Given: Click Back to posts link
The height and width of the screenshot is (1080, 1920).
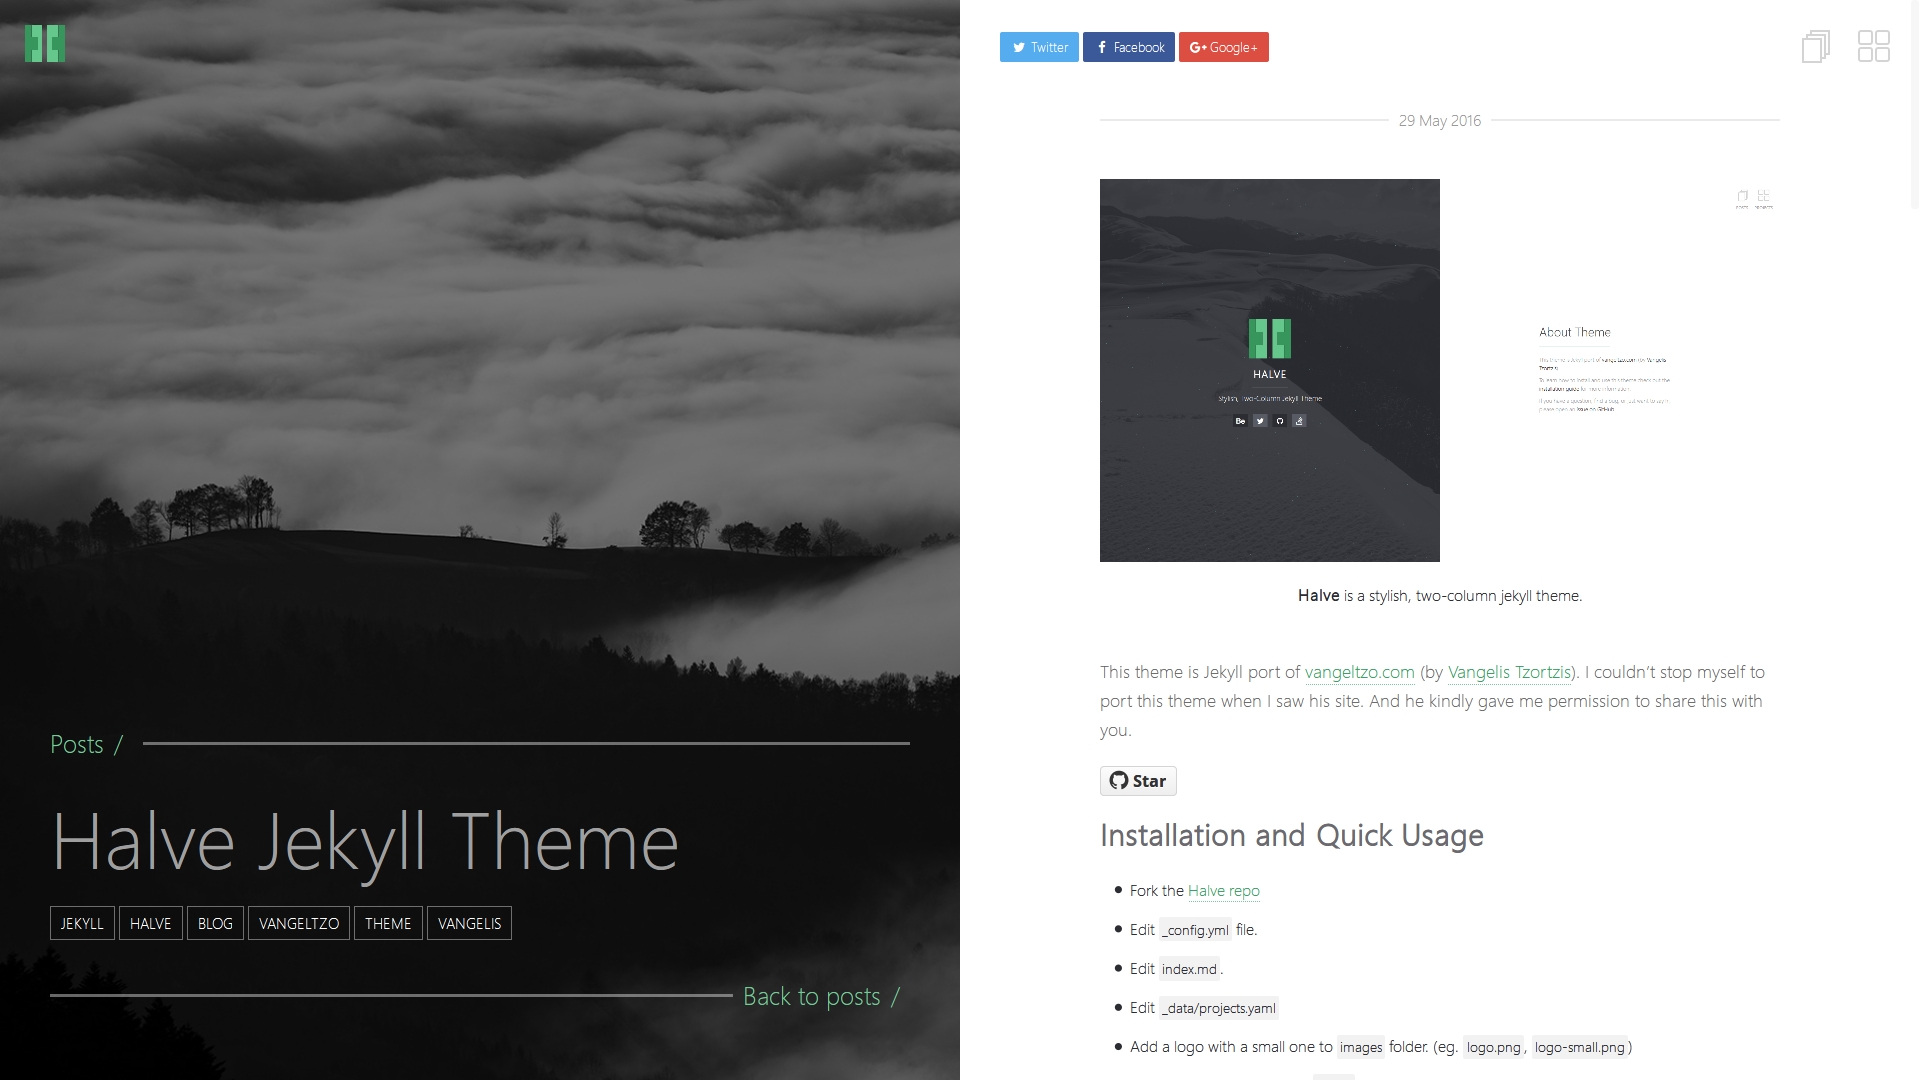Looking at the screenshot, I should pos(811,996).
